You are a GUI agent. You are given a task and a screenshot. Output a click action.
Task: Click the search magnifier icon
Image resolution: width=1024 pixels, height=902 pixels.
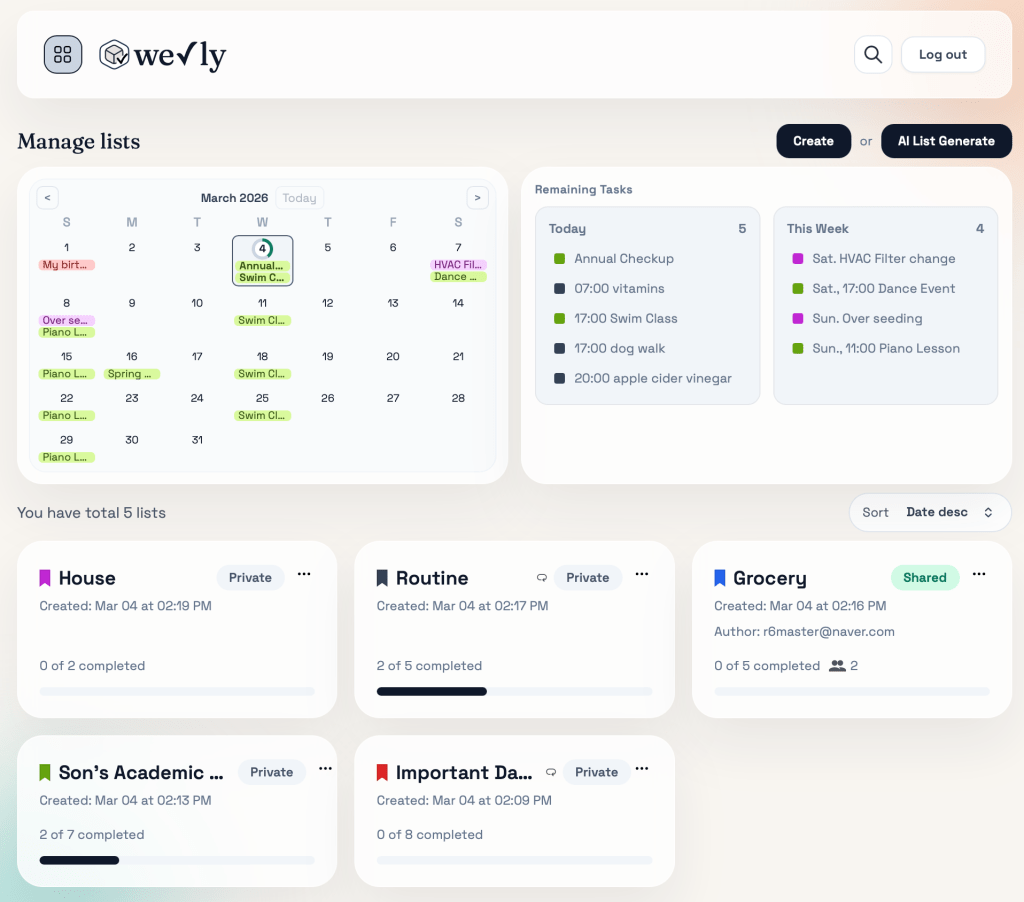pos(873,55)
